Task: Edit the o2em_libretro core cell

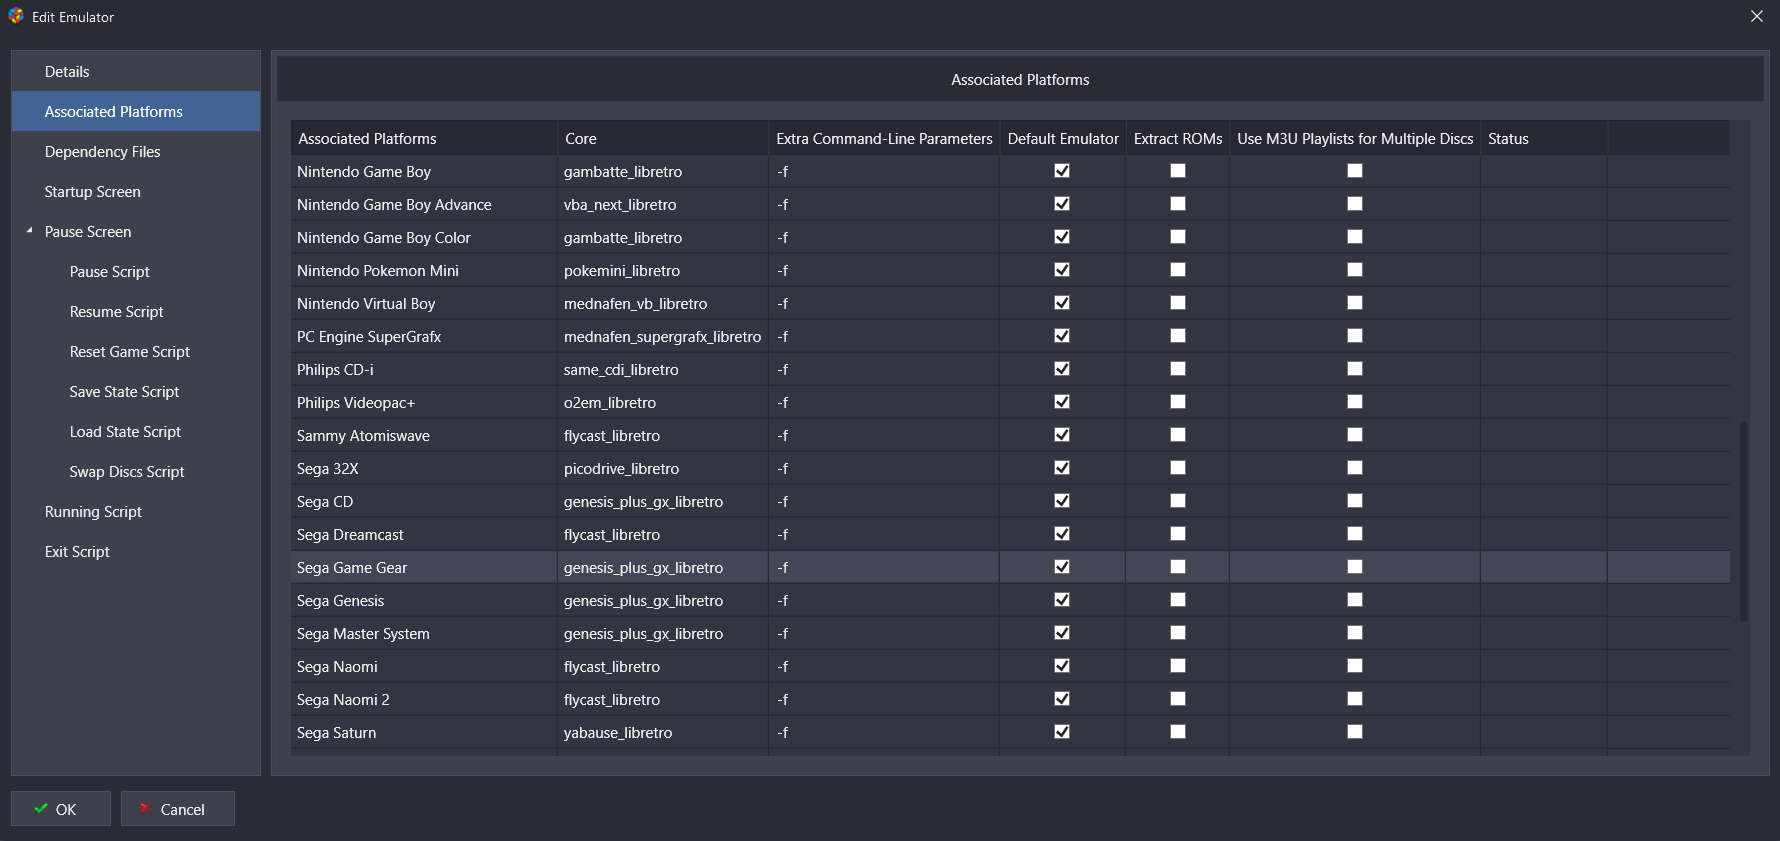Action: [663, 403]
